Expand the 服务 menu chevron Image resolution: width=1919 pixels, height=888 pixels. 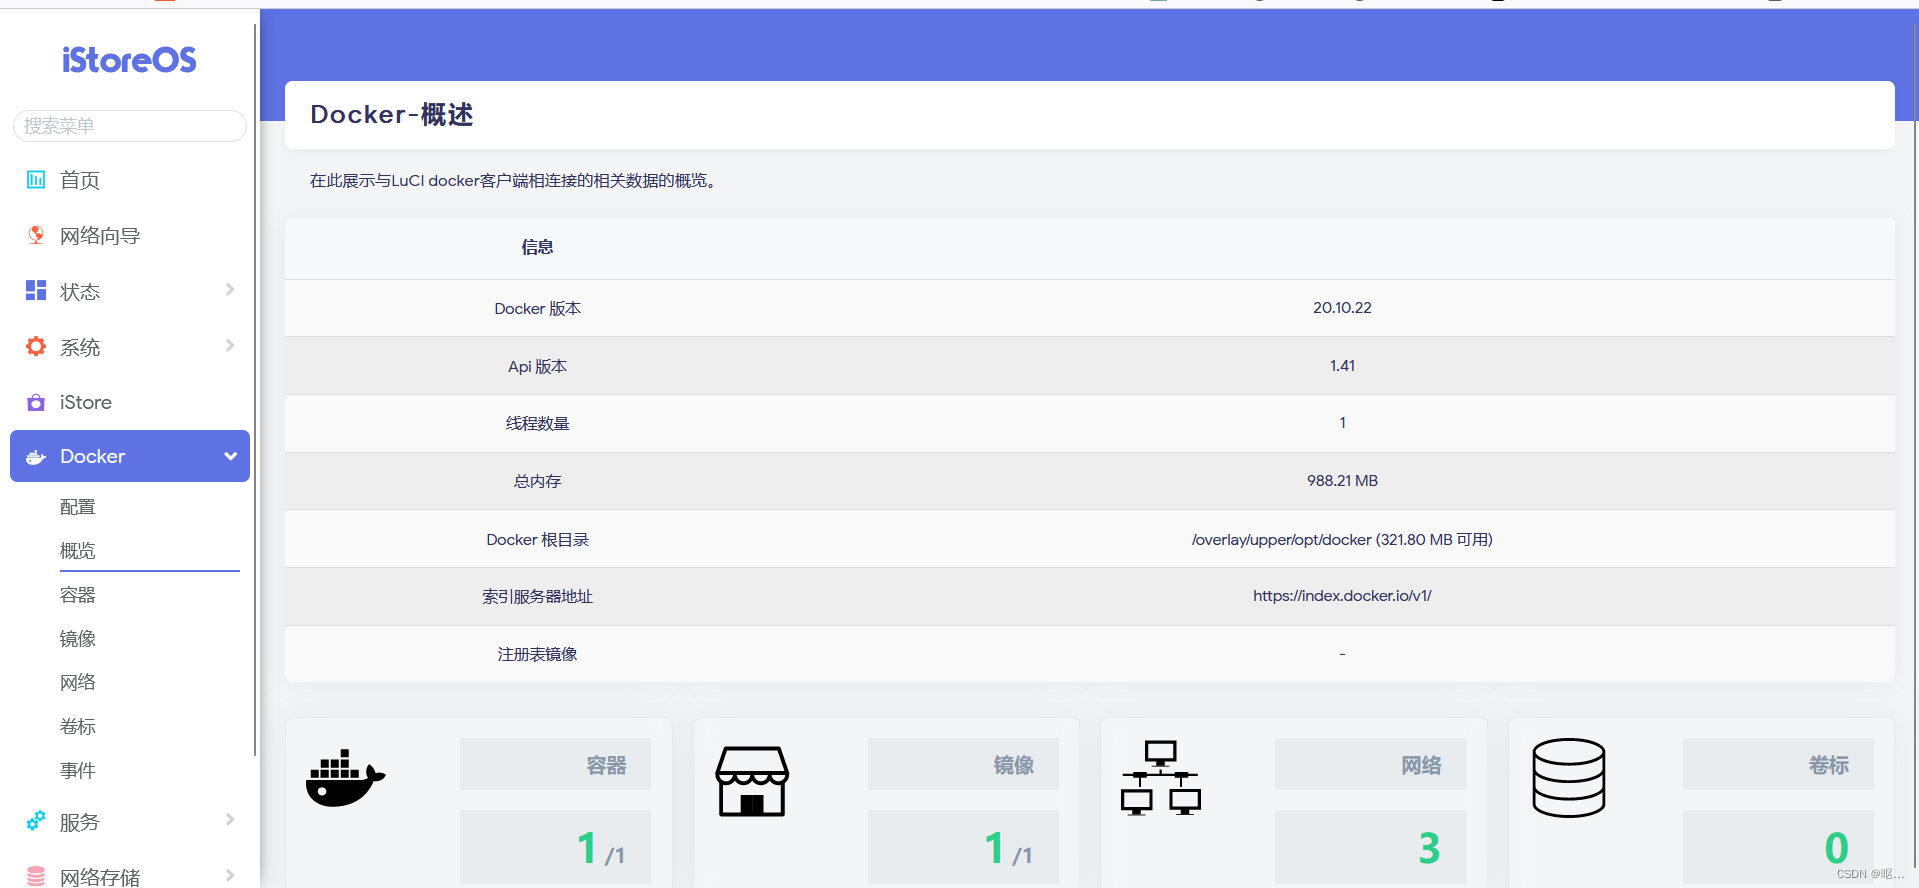point(230,820)
